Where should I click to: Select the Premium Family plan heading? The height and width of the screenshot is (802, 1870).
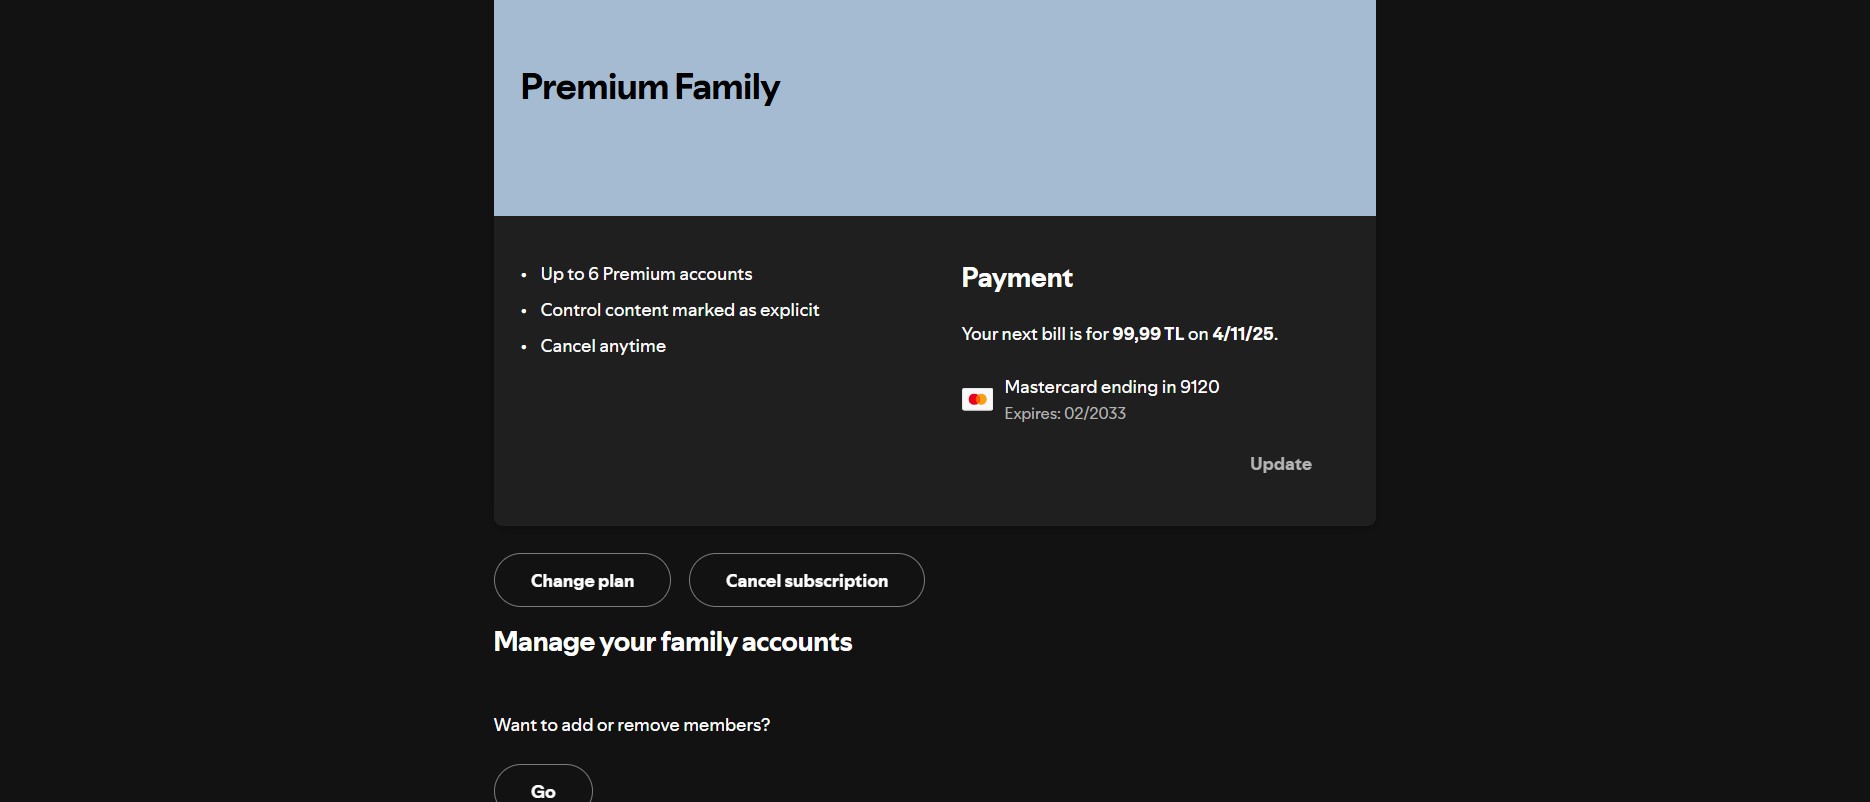click(x=650, y=88)
